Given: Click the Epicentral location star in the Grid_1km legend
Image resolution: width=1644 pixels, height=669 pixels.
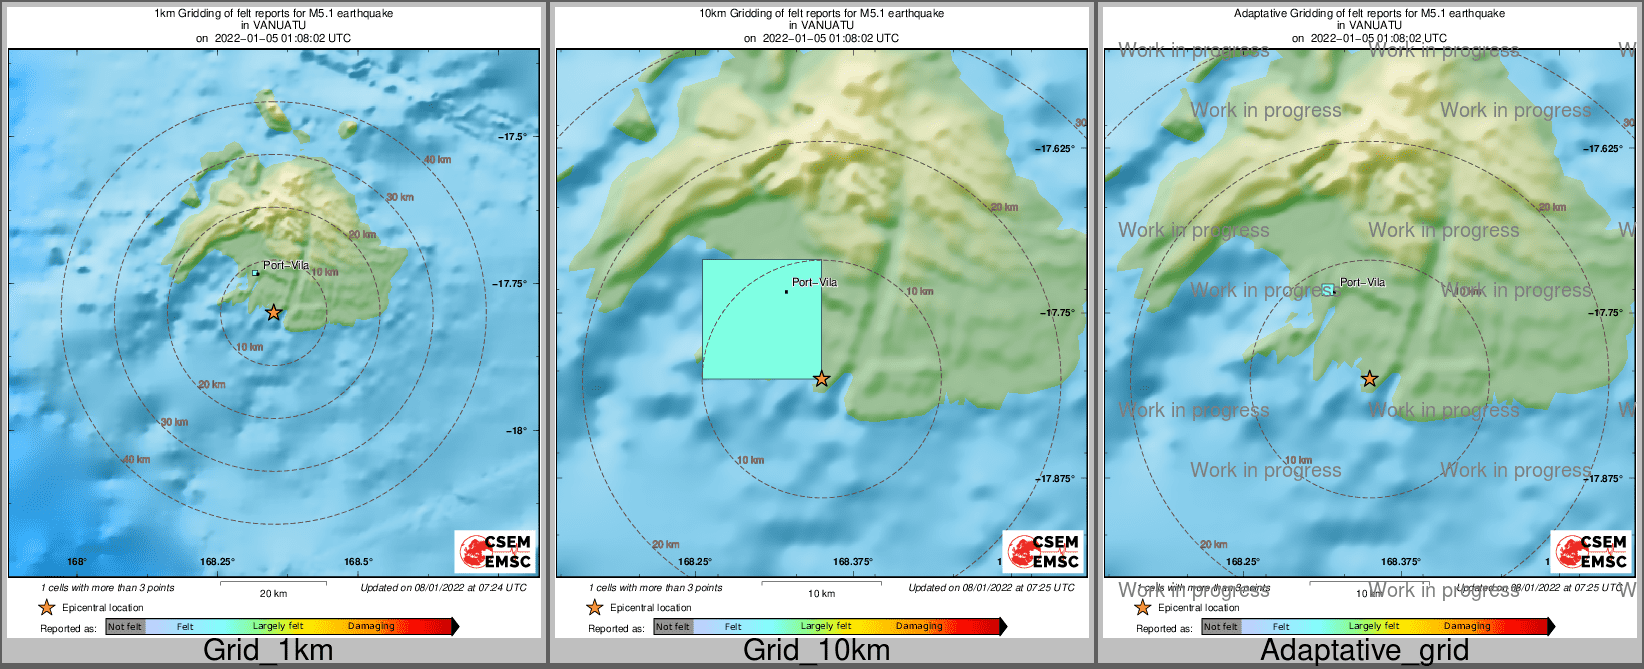Looking at the screenshot, I should tap(46, 607).
